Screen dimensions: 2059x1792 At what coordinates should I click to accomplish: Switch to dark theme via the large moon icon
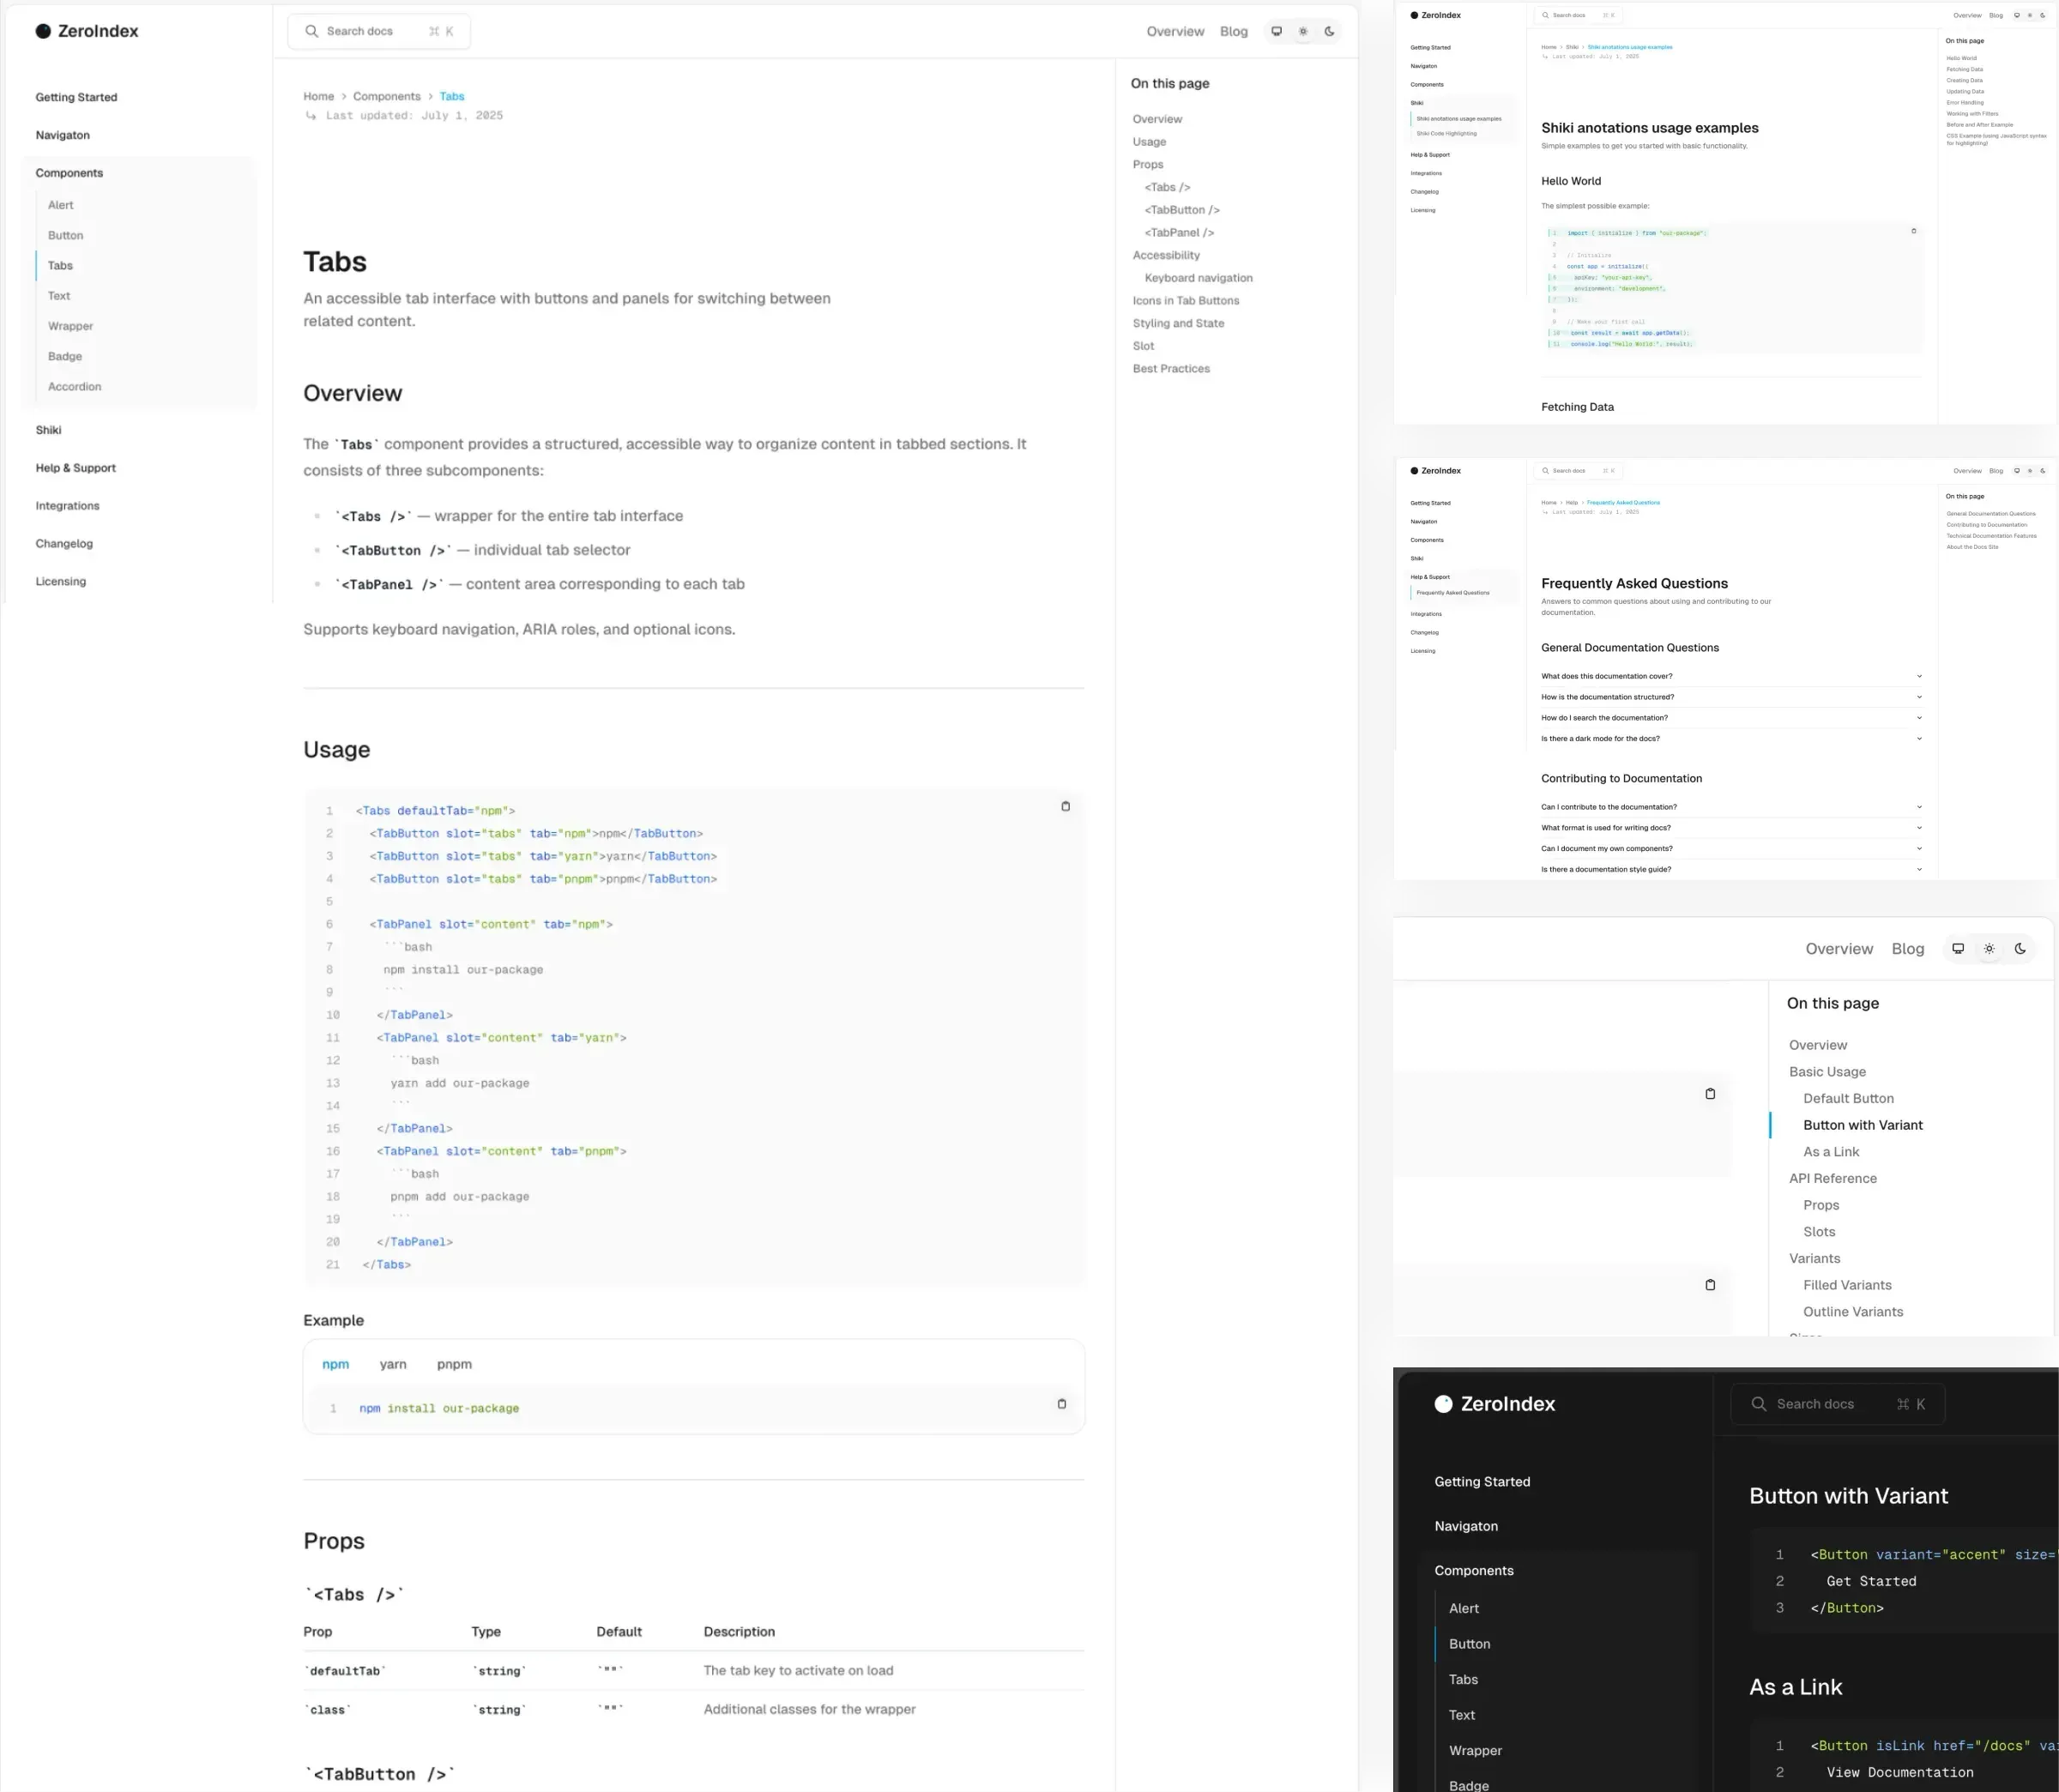(x=2020, y=949)
